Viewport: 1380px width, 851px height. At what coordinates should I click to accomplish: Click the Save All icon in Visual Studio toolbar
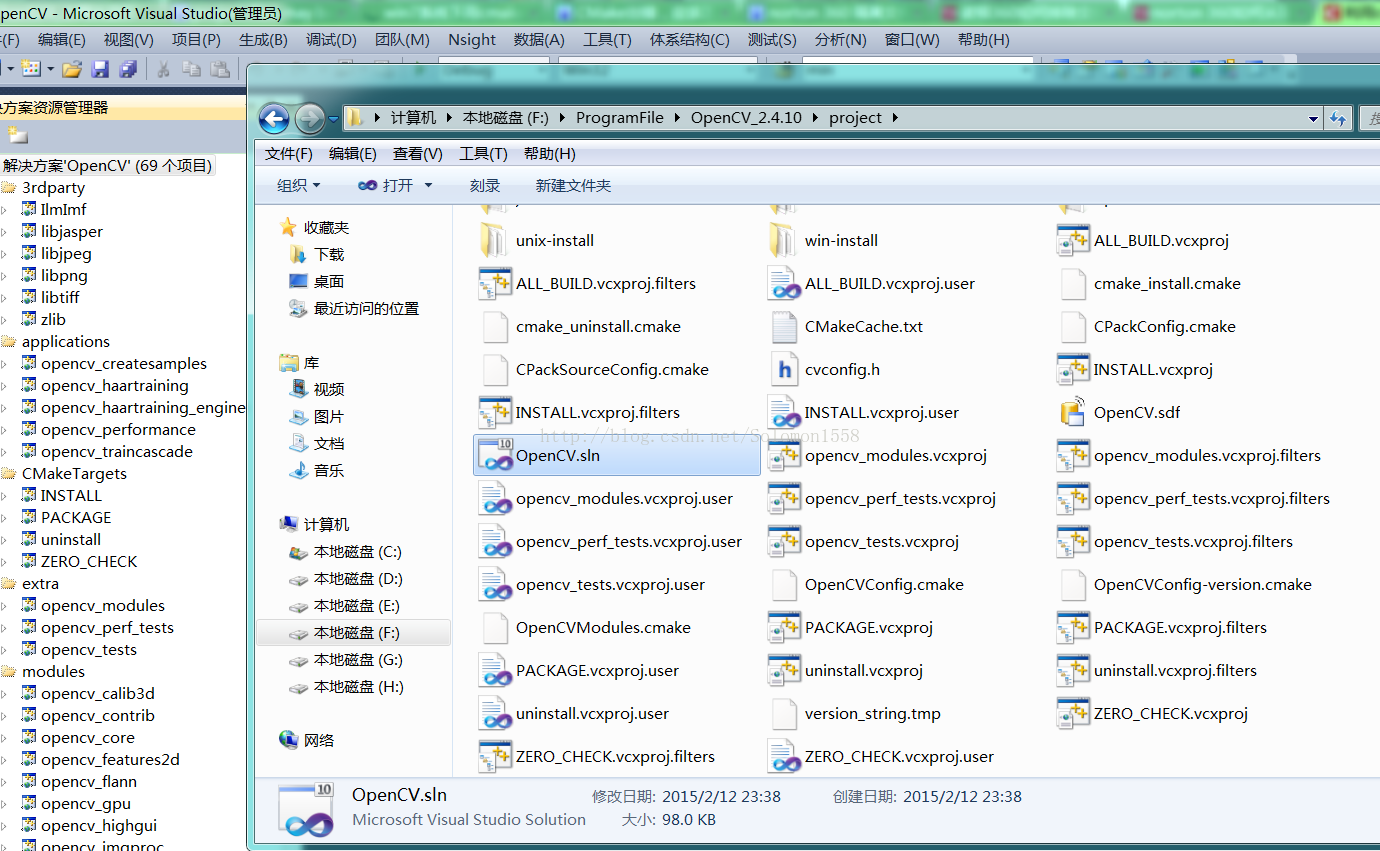tap(128, 69)
